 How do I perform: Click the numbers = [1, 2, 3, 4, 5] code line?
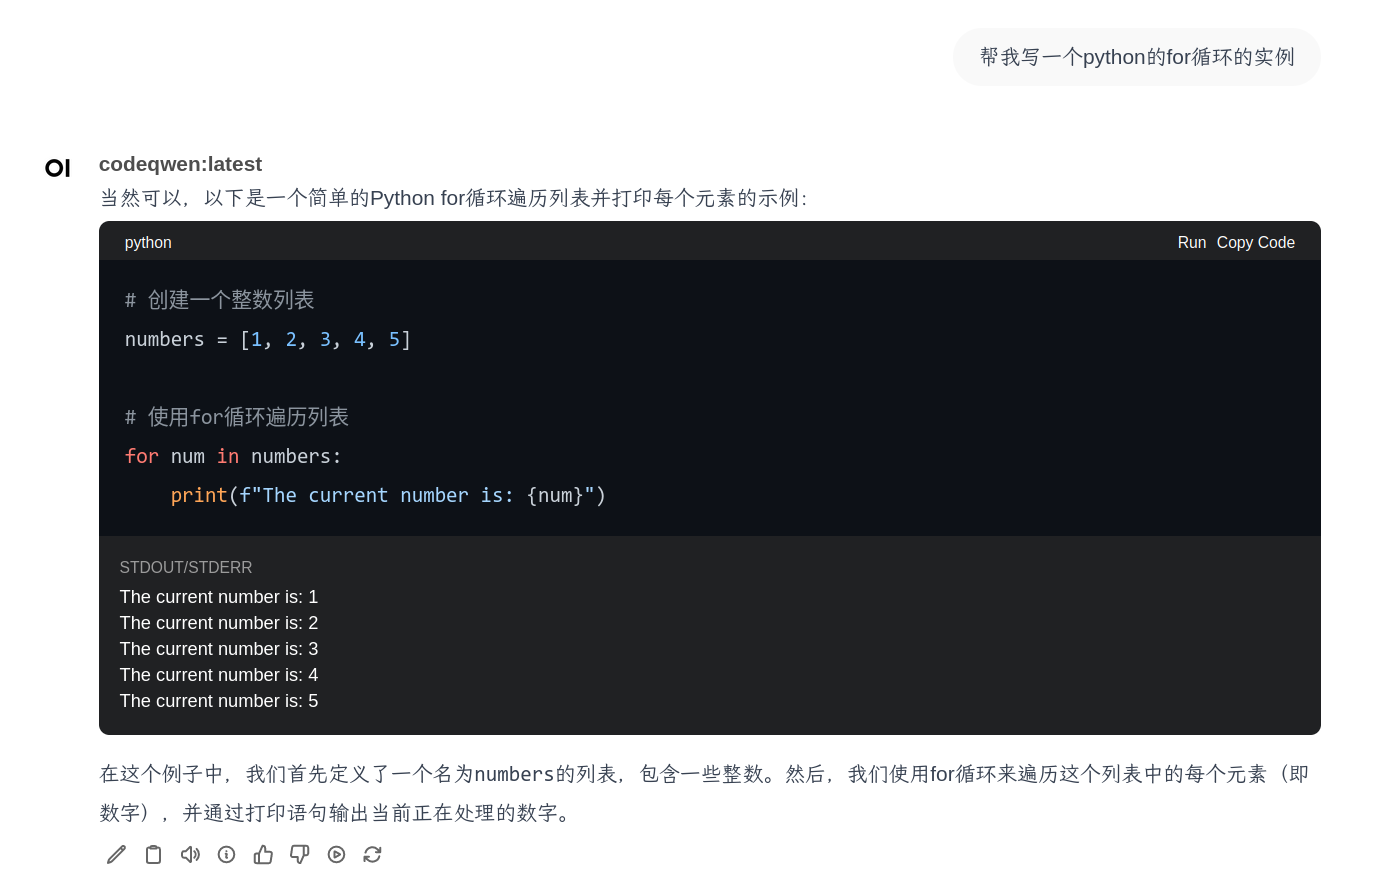coord(268,339)
